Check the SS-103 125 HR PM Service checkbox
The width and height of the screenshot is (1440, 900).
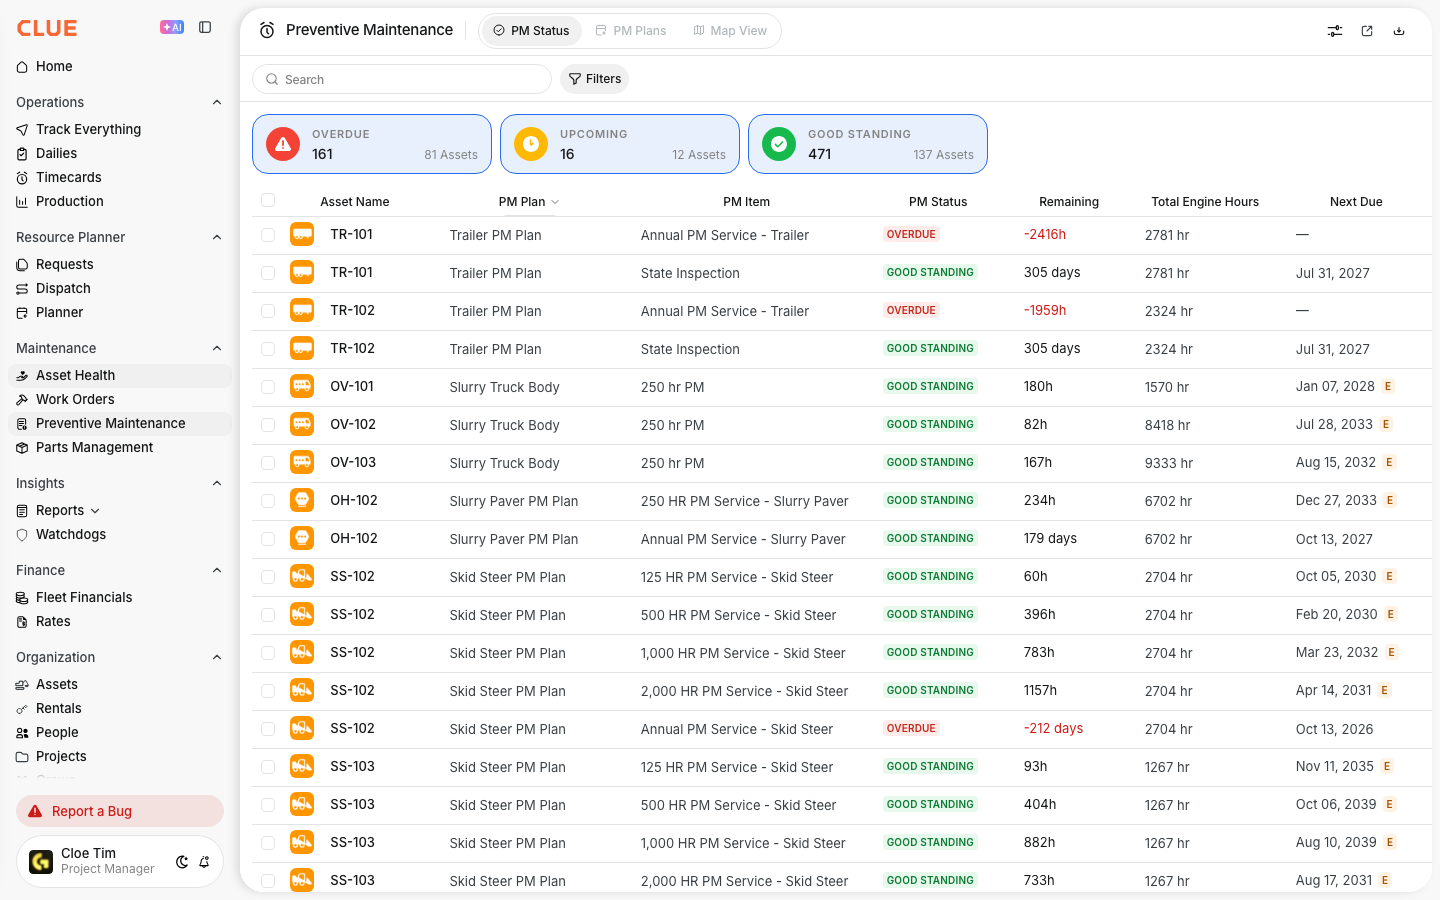click(x=268, y=767)
